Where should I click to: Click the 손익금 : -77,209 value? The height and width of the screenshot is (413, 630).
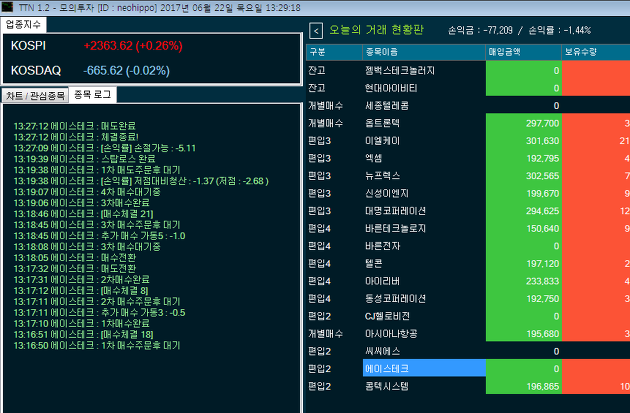tap(480, 31)
